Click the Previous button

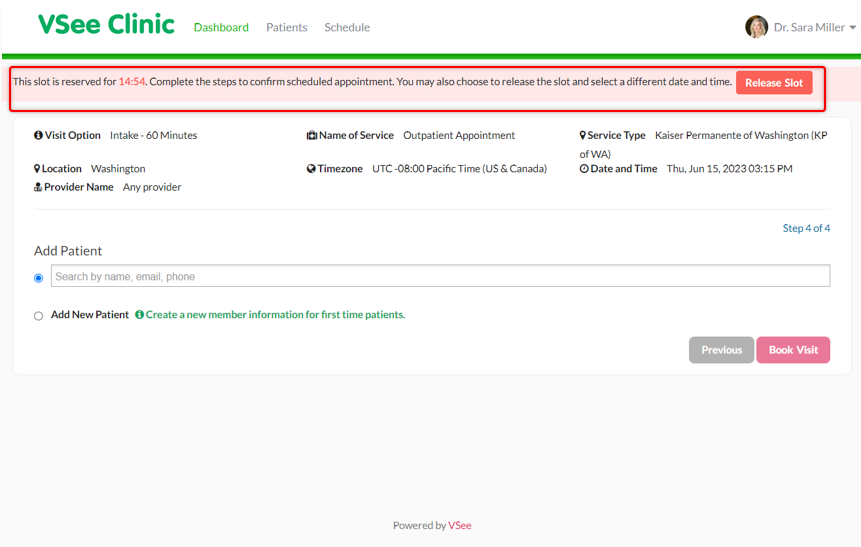point(722,350)
